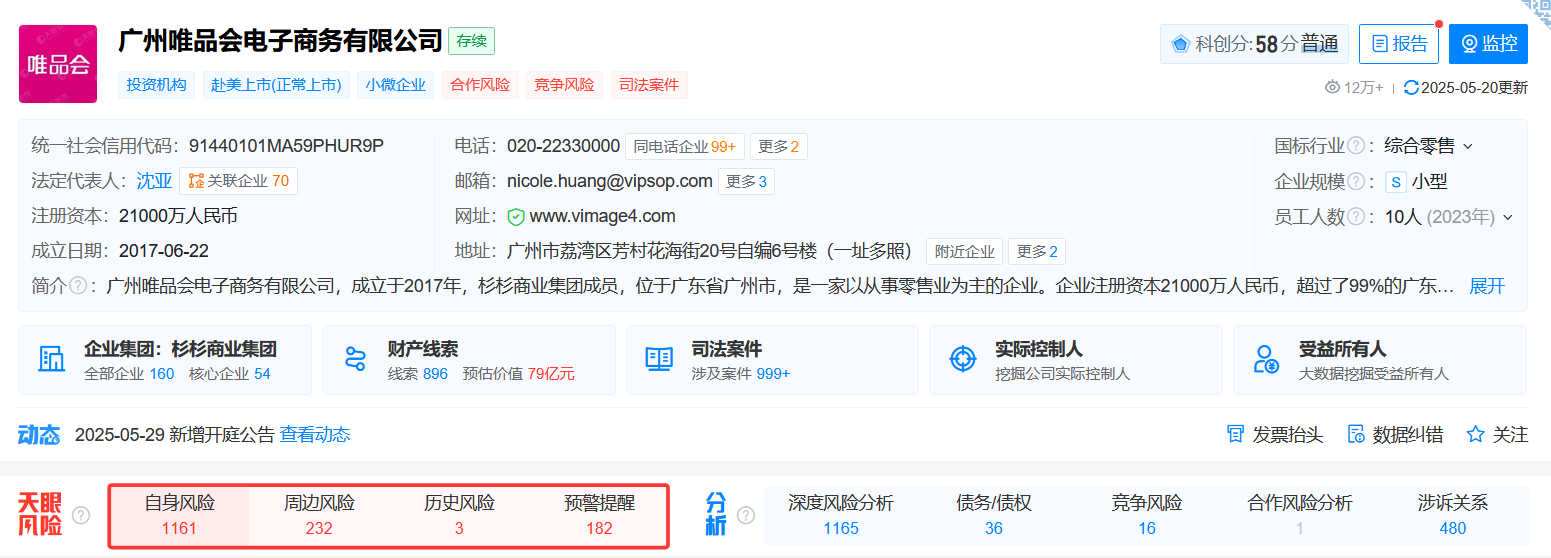The height and width of the screenshot is (558, 1551).
Task: Click the eye views icon near 12万+
Action: pyautogui.click(x=1332, y=87)
